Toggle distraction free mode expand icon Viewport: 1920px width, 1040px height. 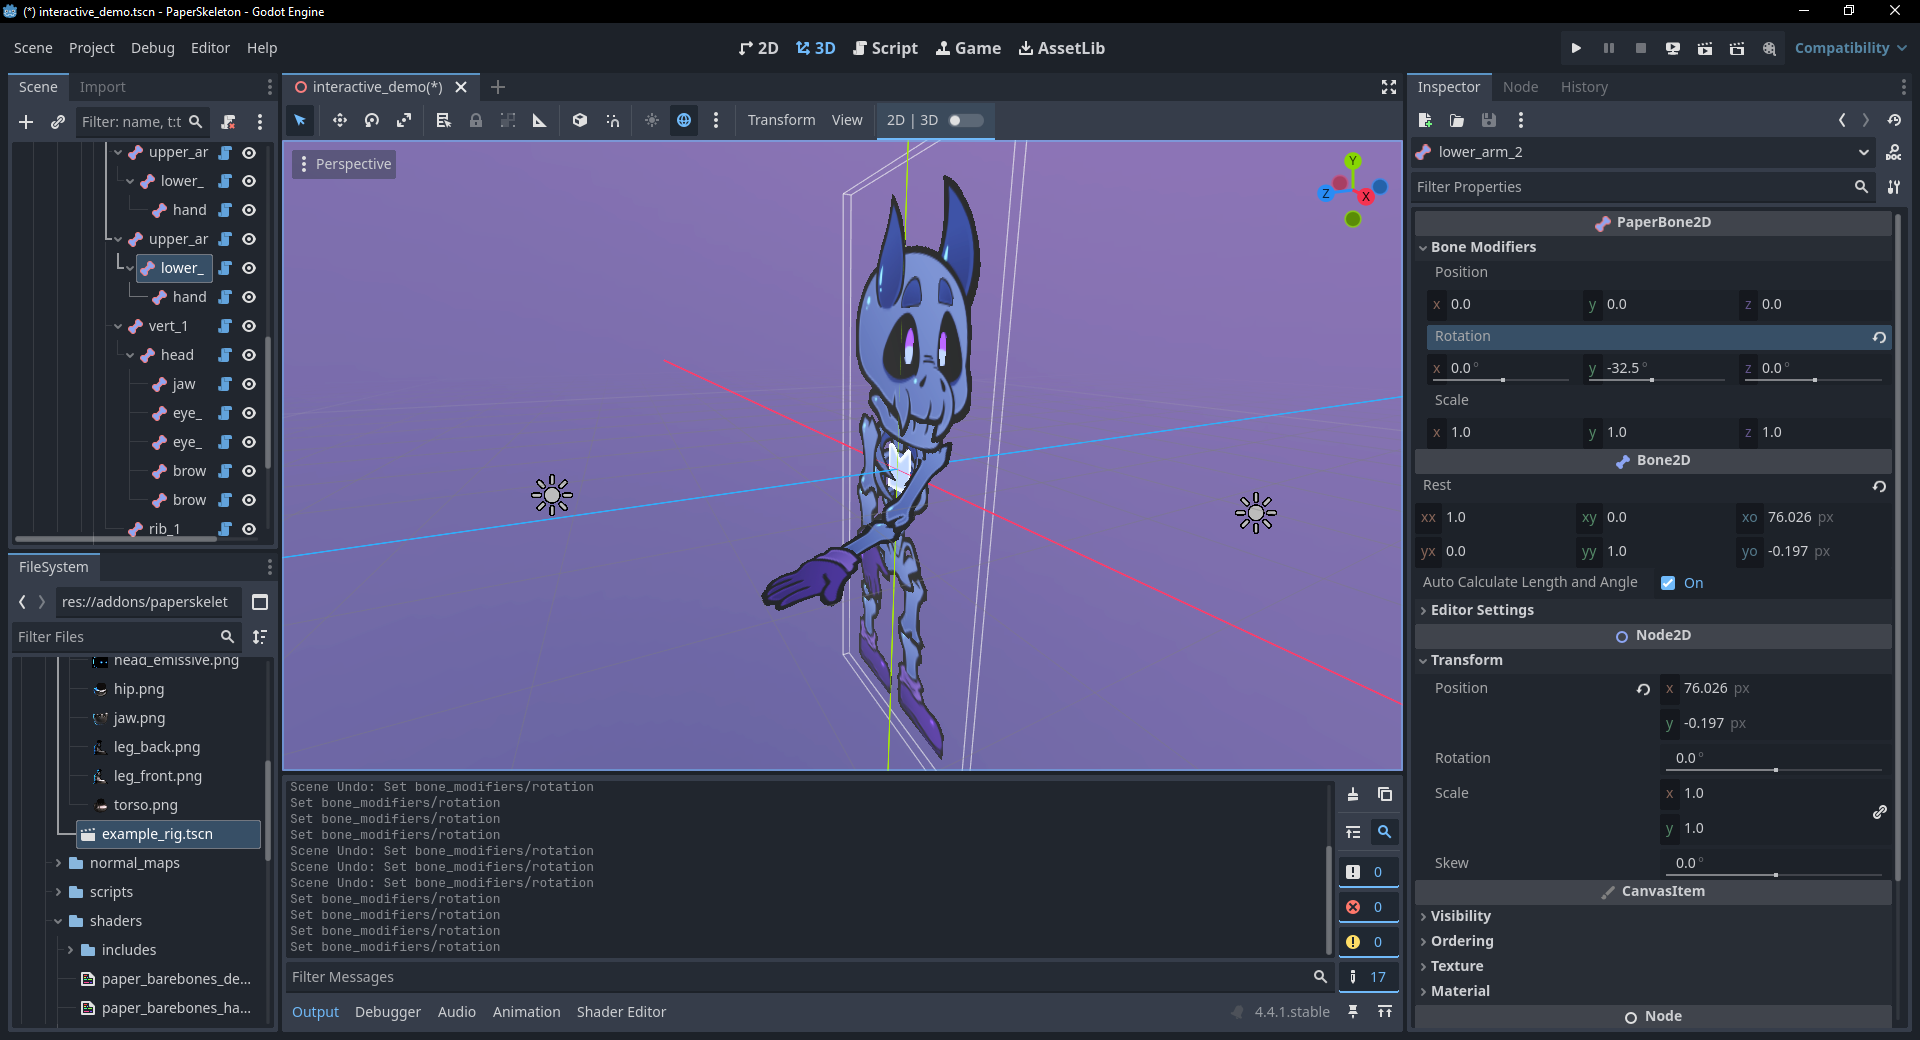pos(1389,87)
